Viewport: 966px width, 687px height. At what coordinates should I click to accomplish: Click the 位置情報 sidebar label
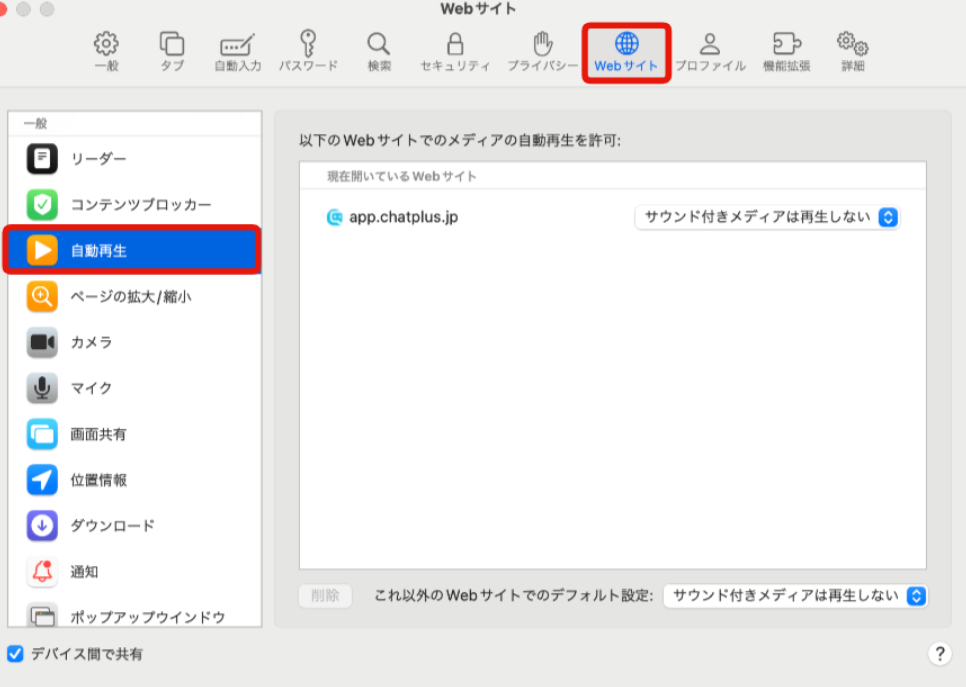coord(99,480)
